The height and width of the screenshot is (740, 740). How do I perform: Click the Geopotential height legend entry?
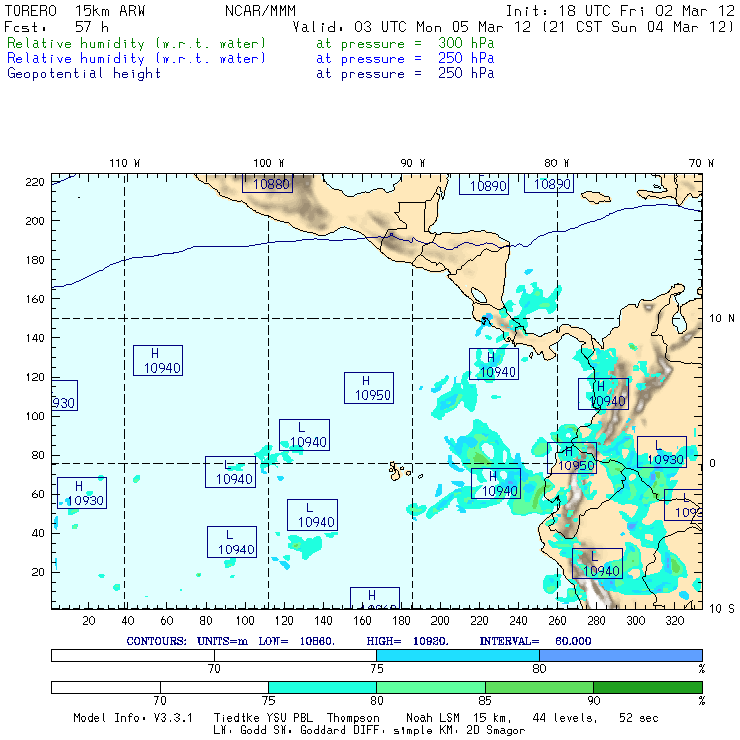(x=84, y=73)
